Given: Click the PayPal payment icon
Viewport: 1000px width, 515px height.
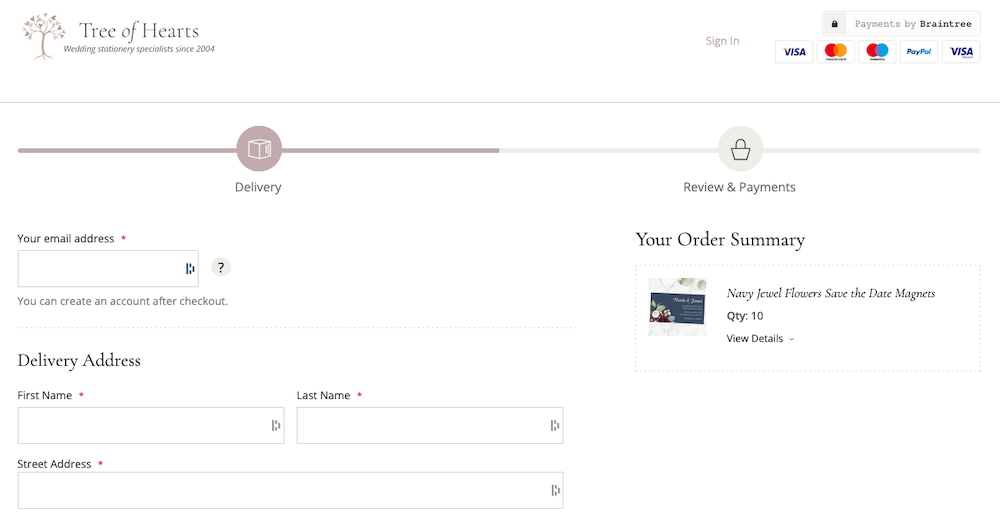Looking at the screenshot, I should (919, 52).
